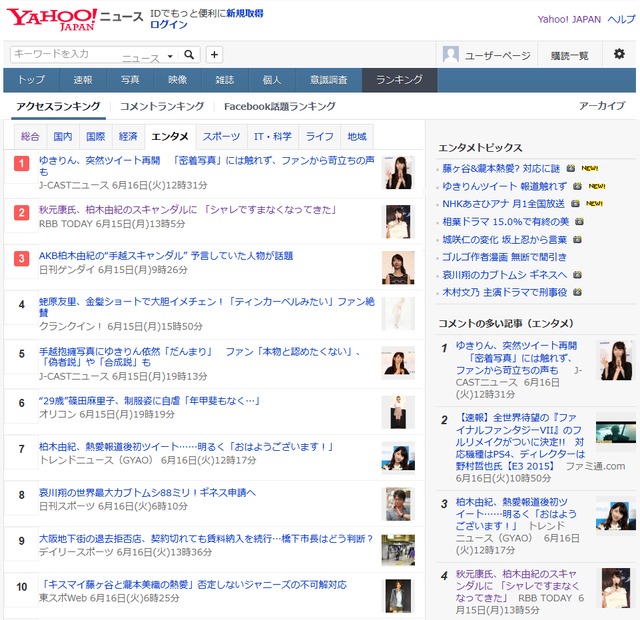Click thumbnail of rank 5 手越抱擁写真 article
Image resolution: width=640 pixels, height=620 pixels.
pos(398,363)
